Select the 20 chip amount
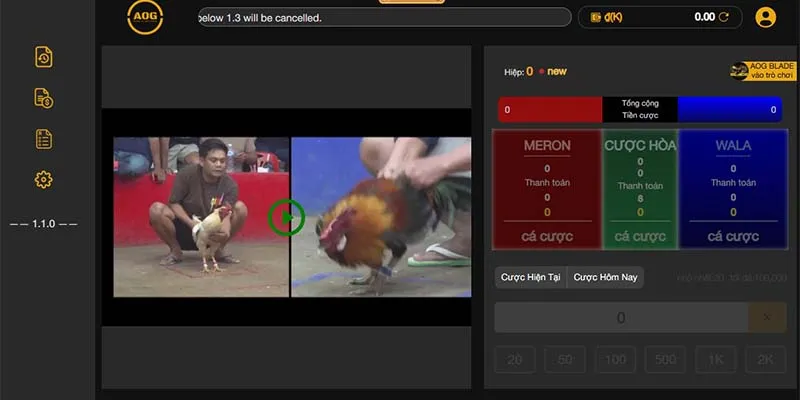Image resolution: width=800 pixels, height=400 pixels. point(515,358)
